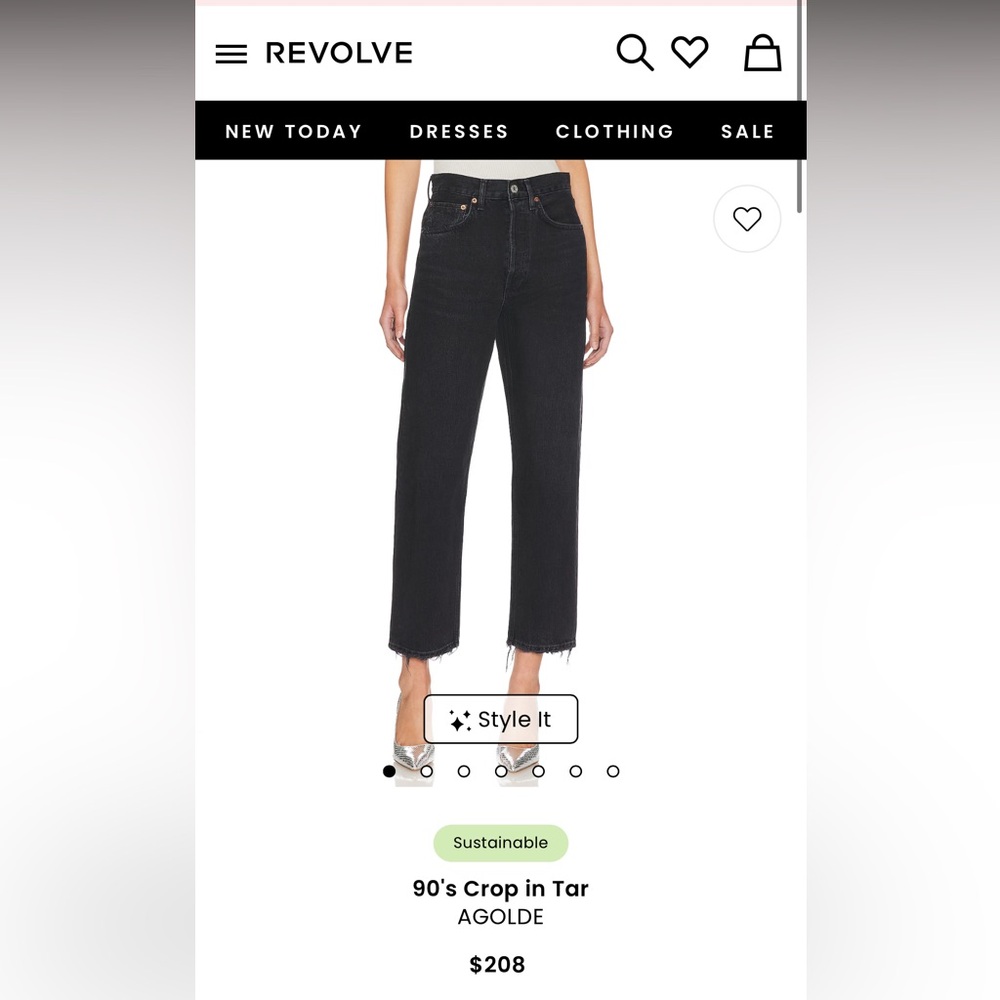Screen dimensions: 1000x1000
Task: Open the shopping bag icon
Action: 762,52
